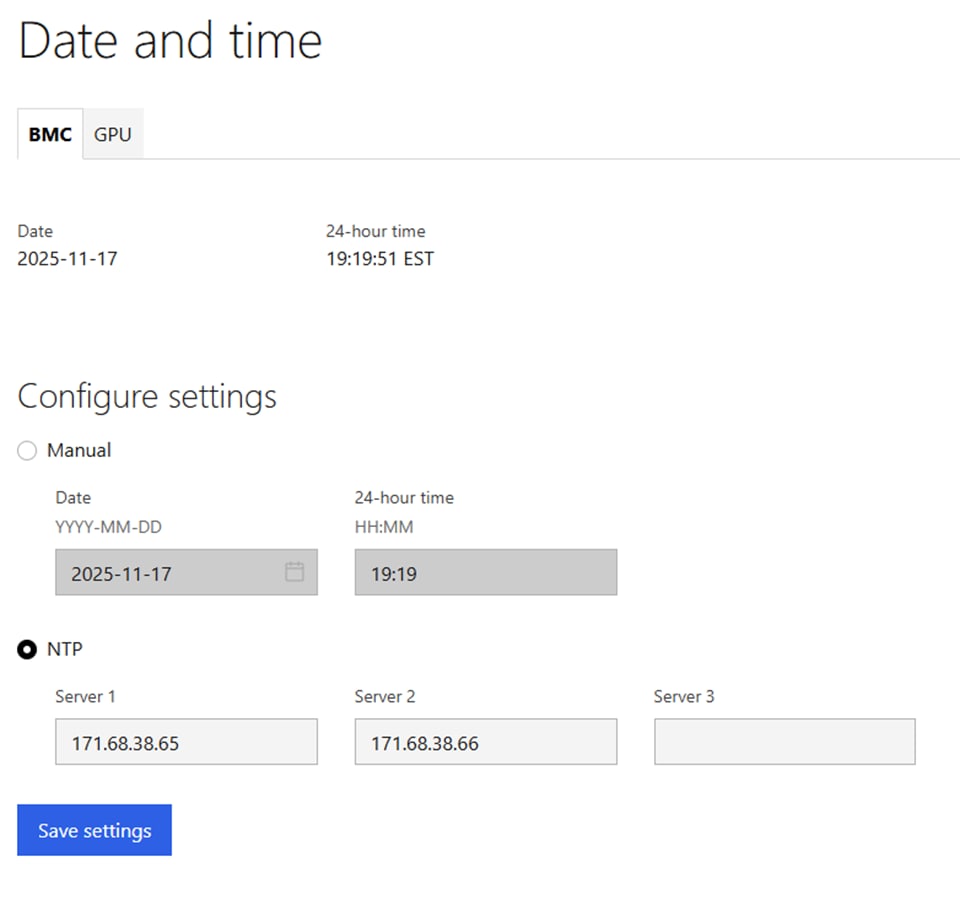
Task: Click the "Server 1" field label
Action: coord(85,697)
